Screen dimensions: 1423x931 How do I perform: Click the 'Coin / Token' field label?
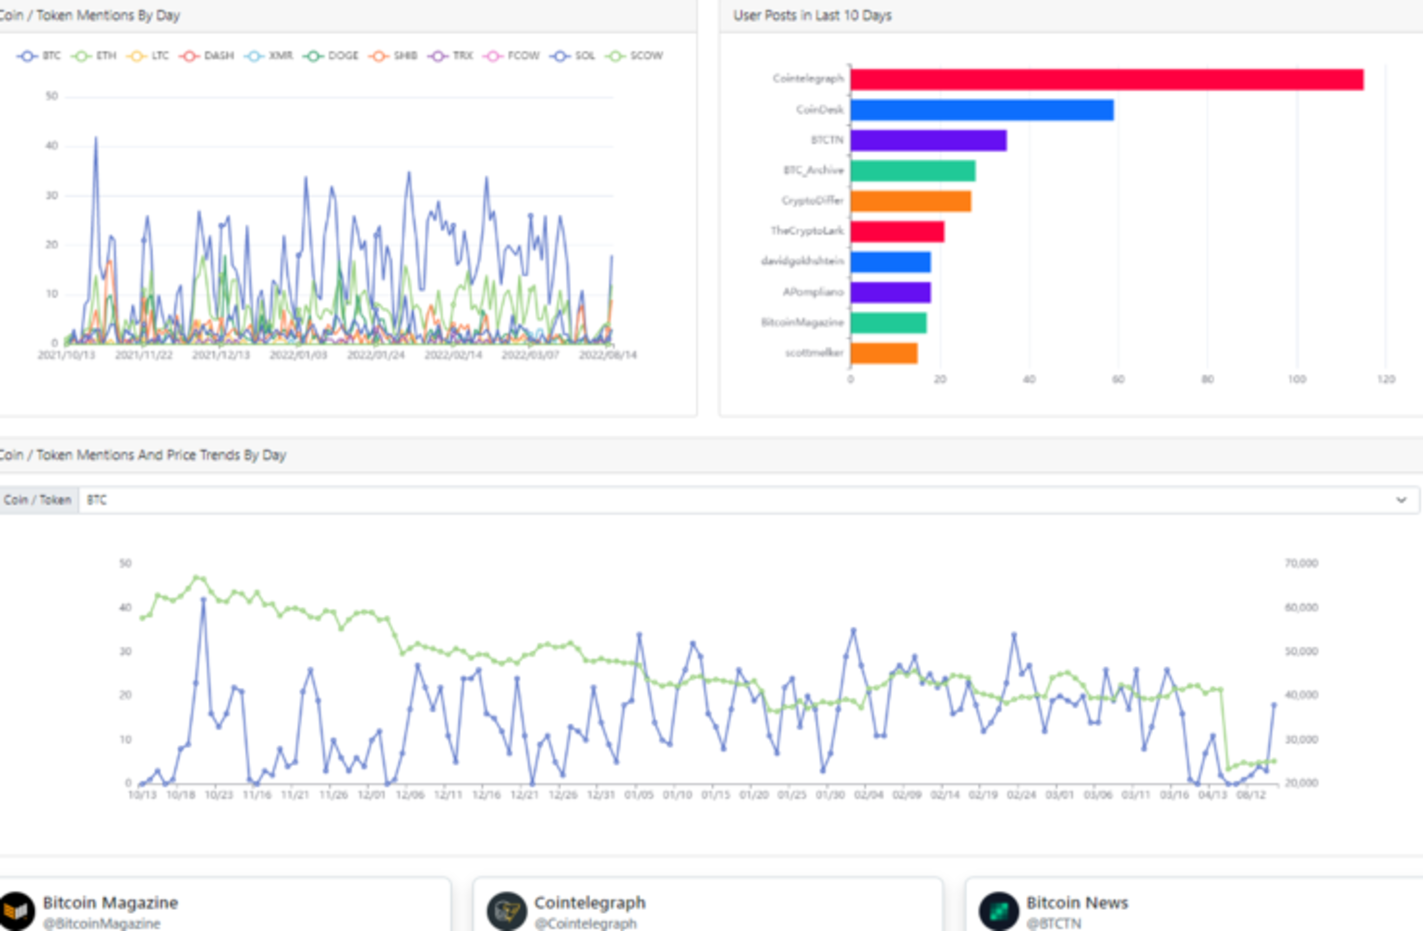[38, 500]
